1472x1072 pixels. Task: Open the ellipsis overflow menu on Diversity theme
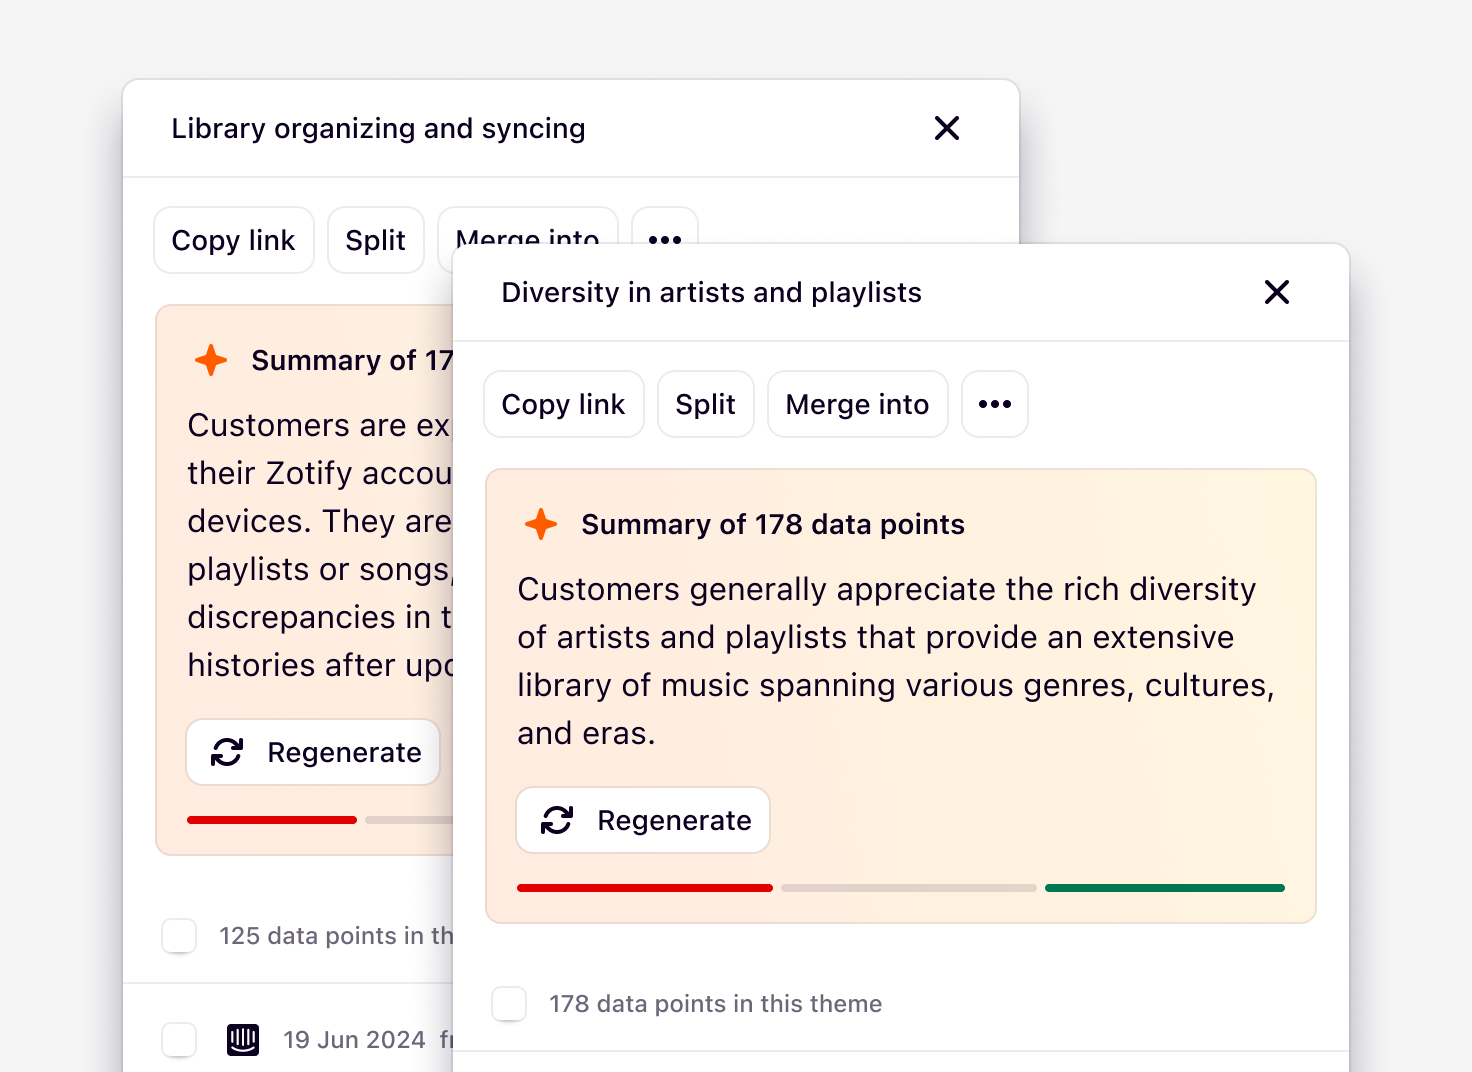(994, 404)
